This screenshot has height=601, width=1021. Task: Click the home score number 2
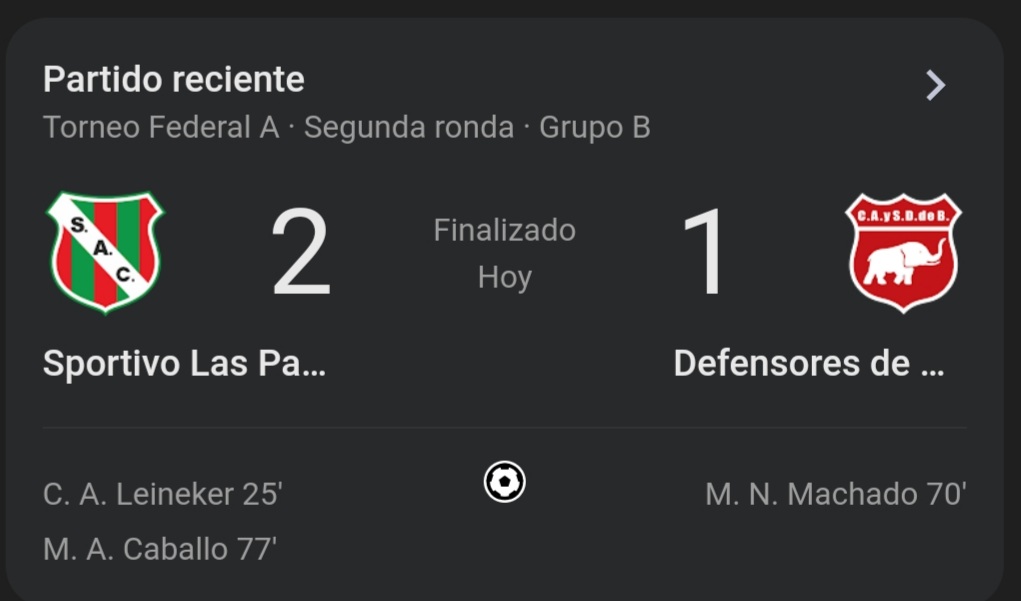(300, 253)
